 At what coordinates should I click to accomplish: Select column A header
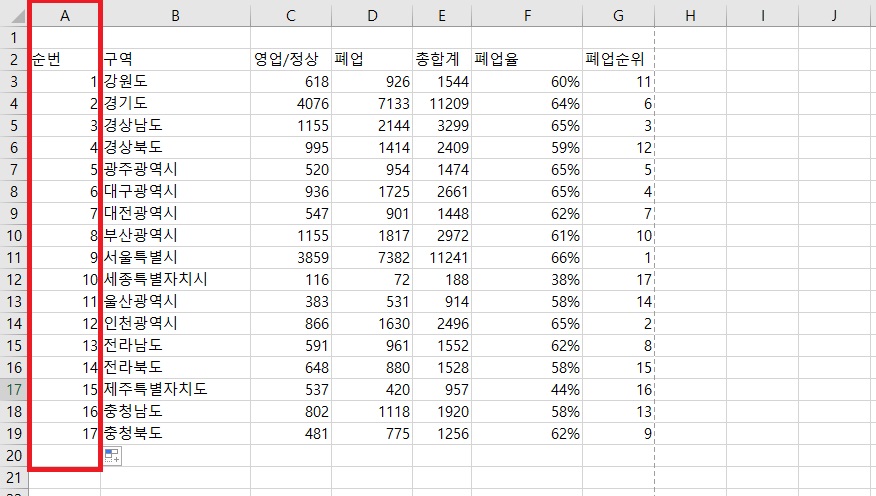pos(65,16)
